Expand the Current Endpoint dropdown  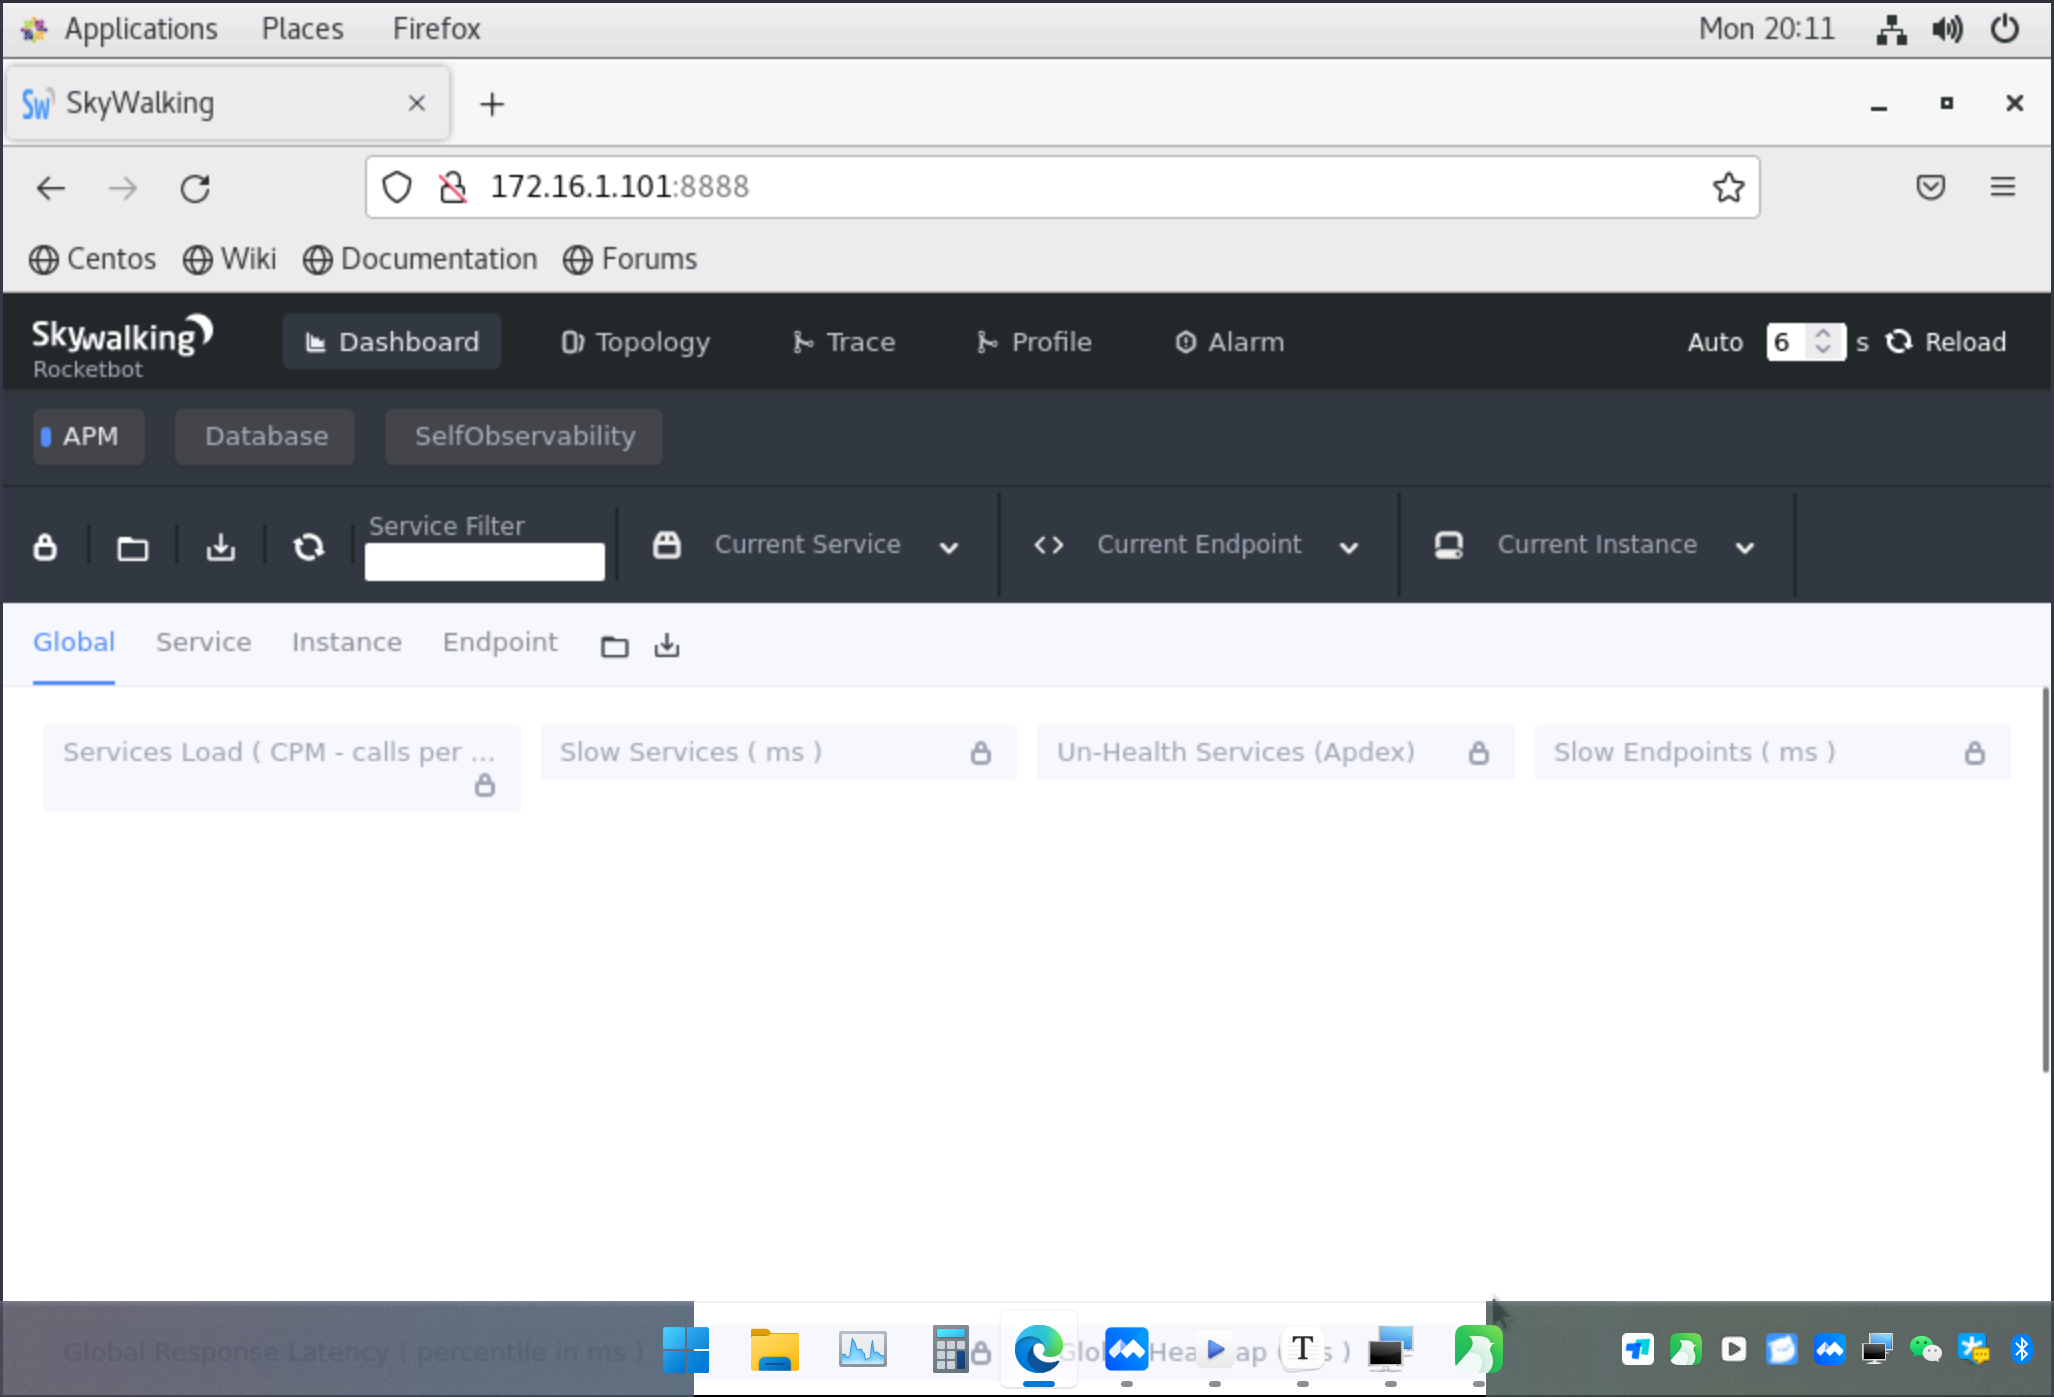coord(1350,547)
